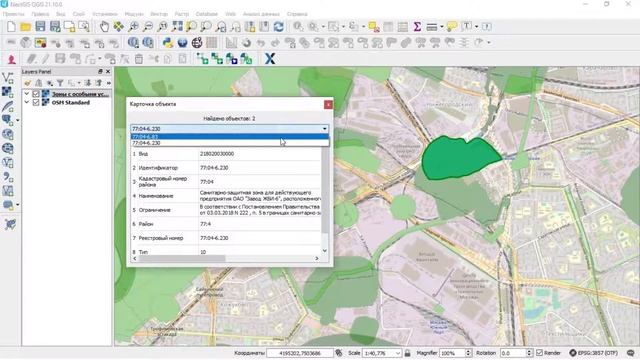Activate the Zoom In magnifier tool
The width and height of the screenshot is (640, 360).
click(x=133, y=27)
